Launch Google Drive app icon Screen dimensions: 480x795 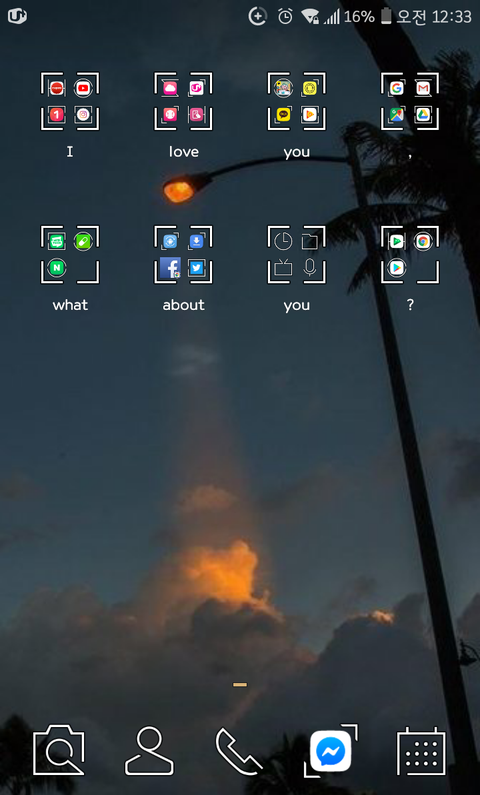[x=423, y=115]
